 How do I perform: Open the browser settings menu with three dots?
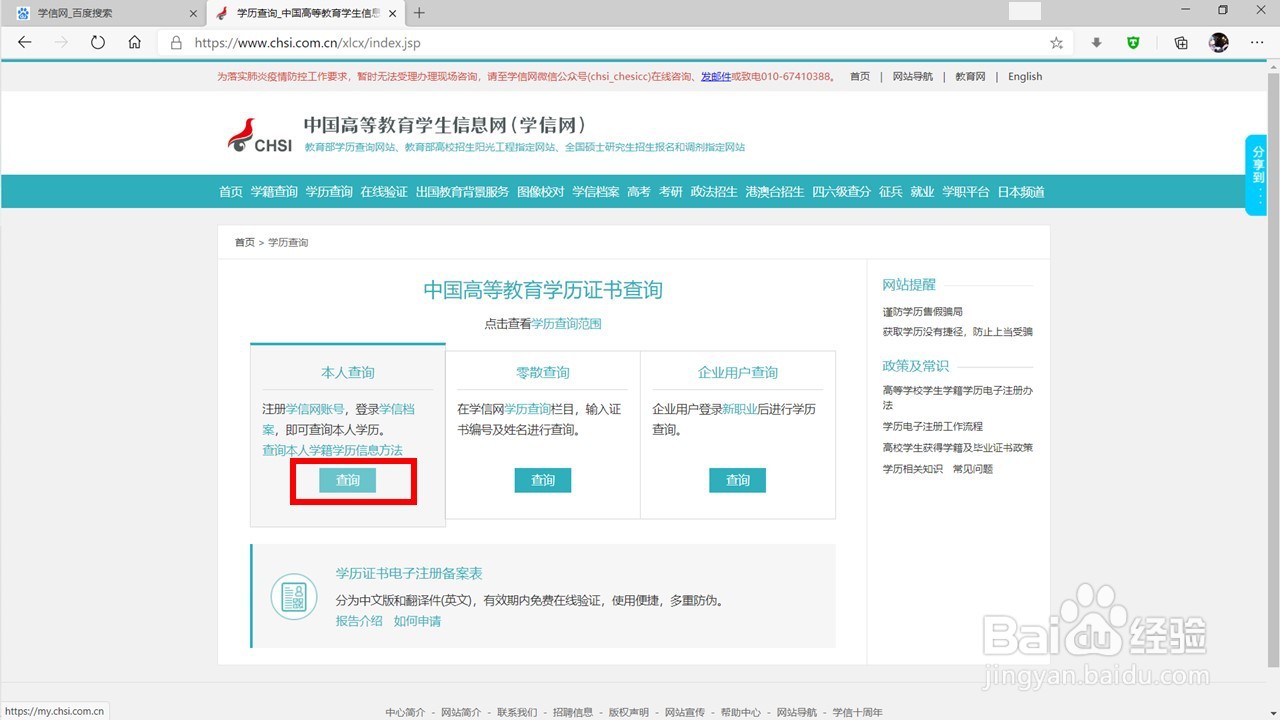point(1257,43)
